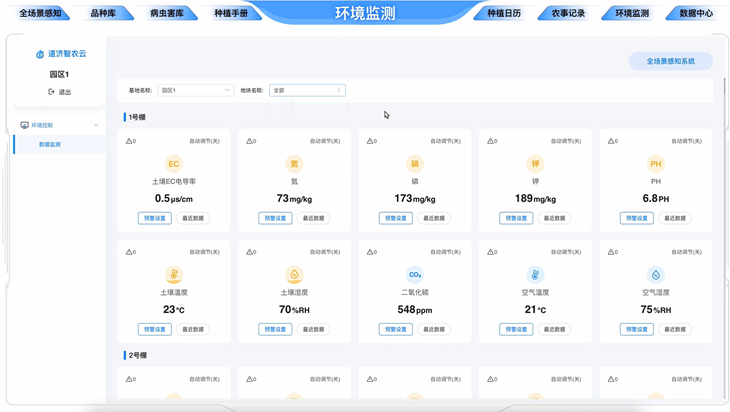Click the air temperature (空气温度) icon
The width and height of the screenshot is (730, 412).
click(x=535, y=275)
